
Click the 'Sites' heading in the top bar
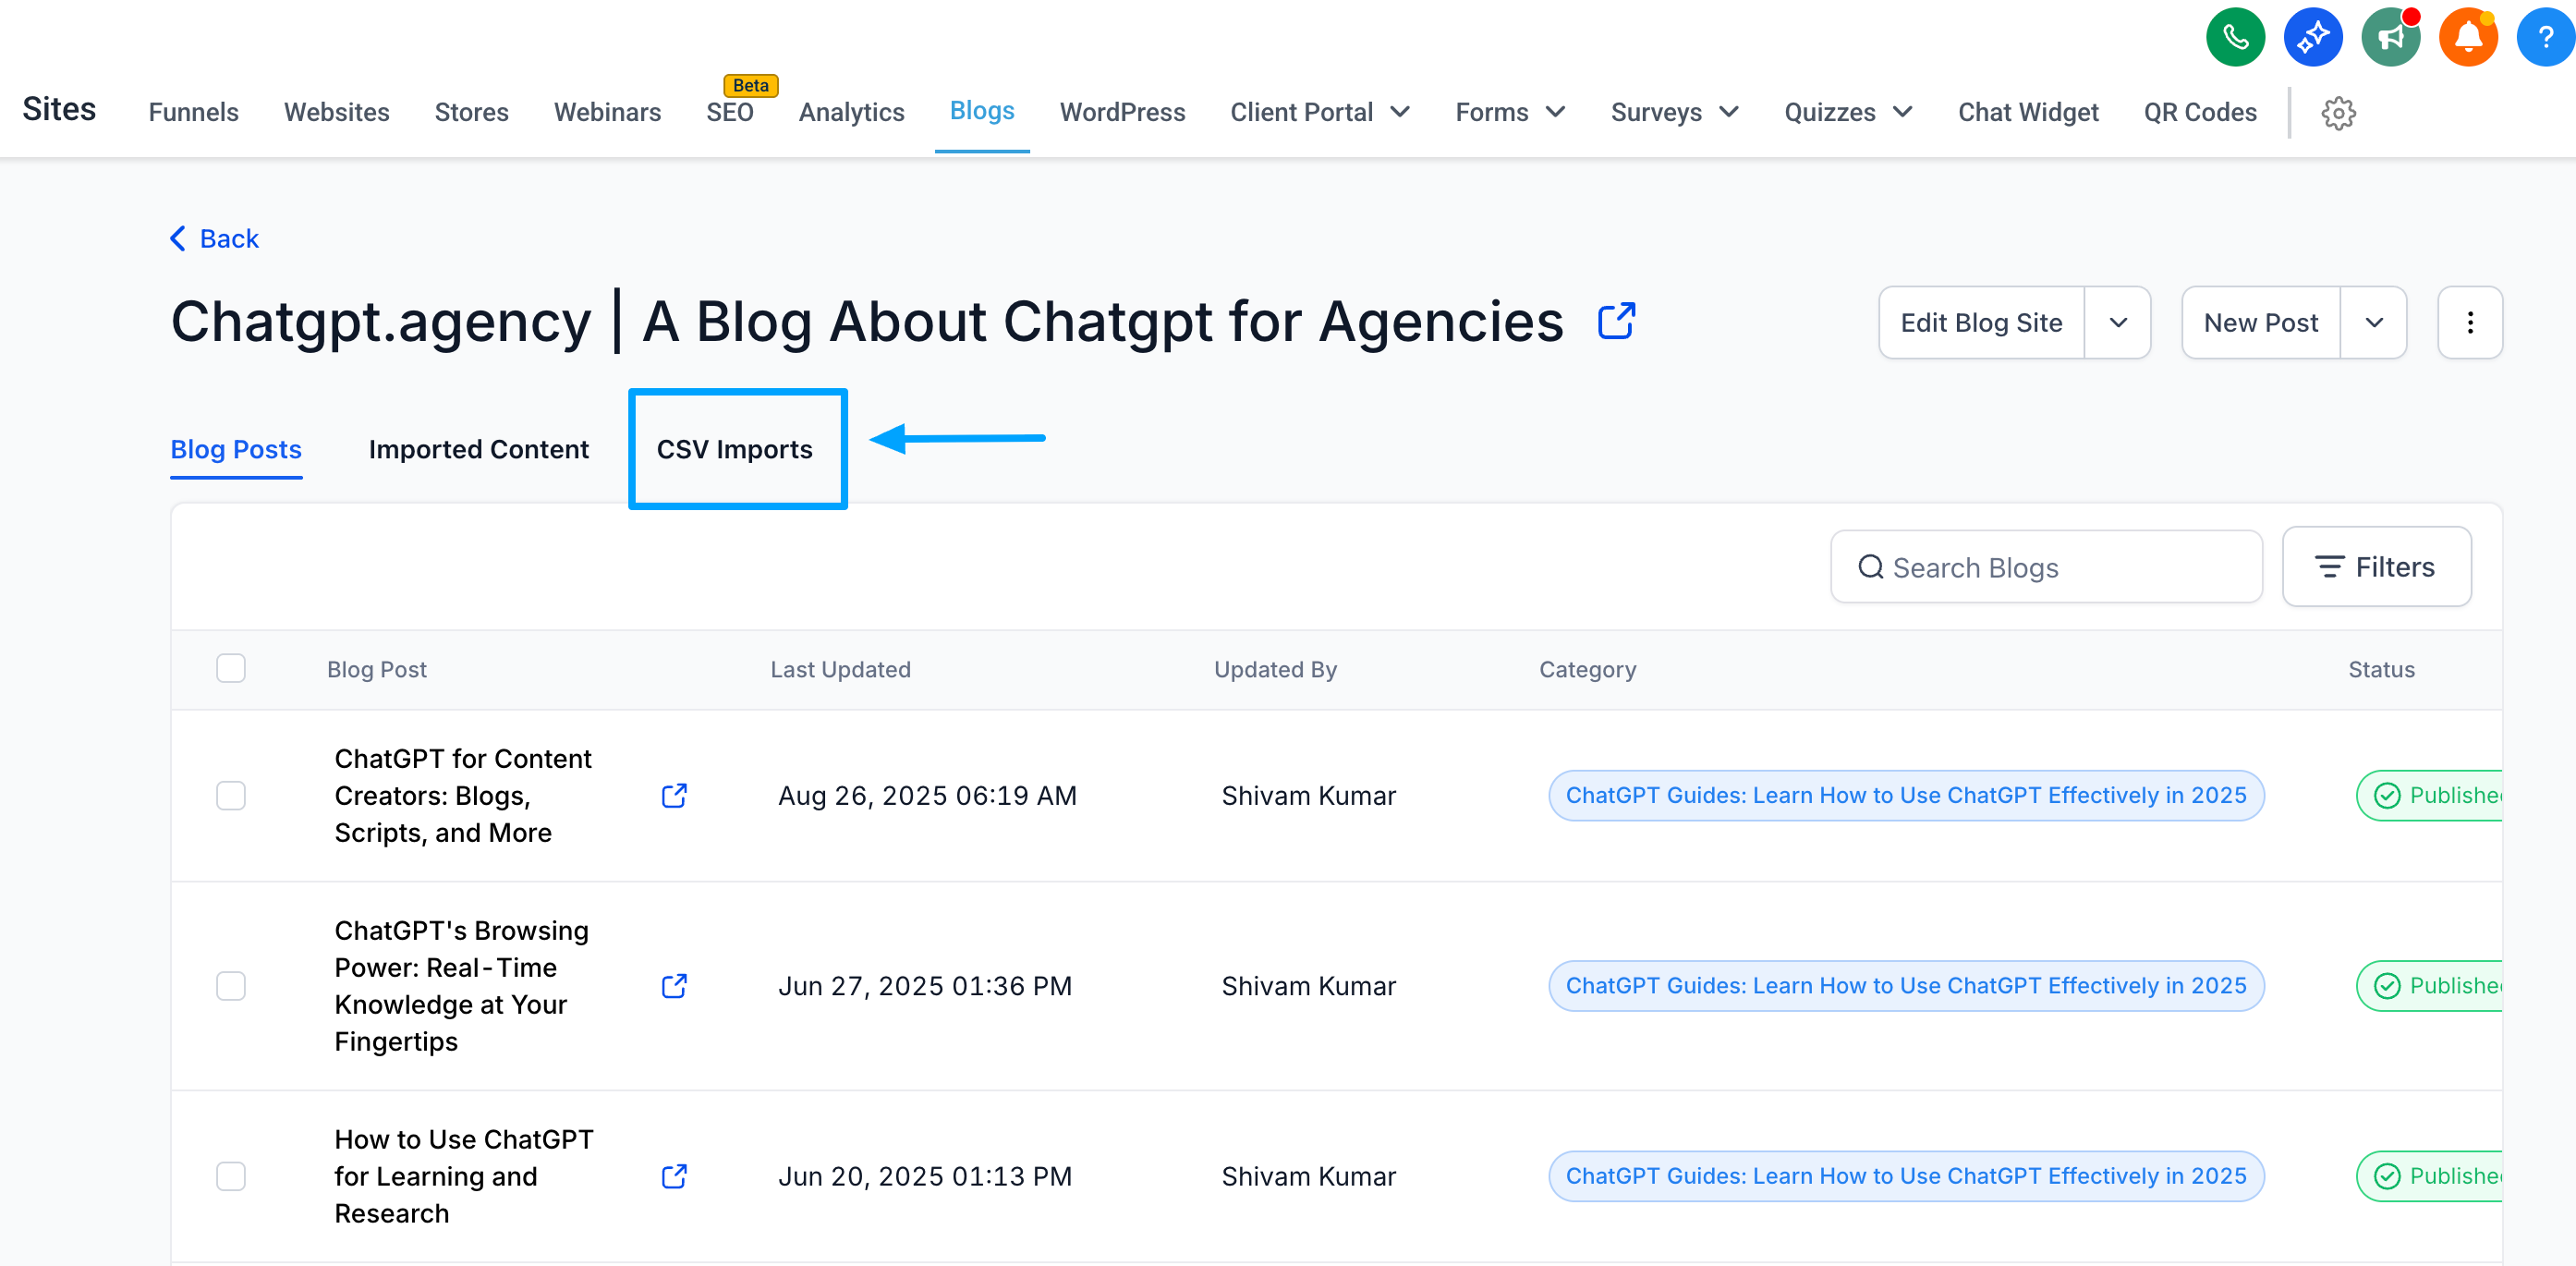click(59, 108)
